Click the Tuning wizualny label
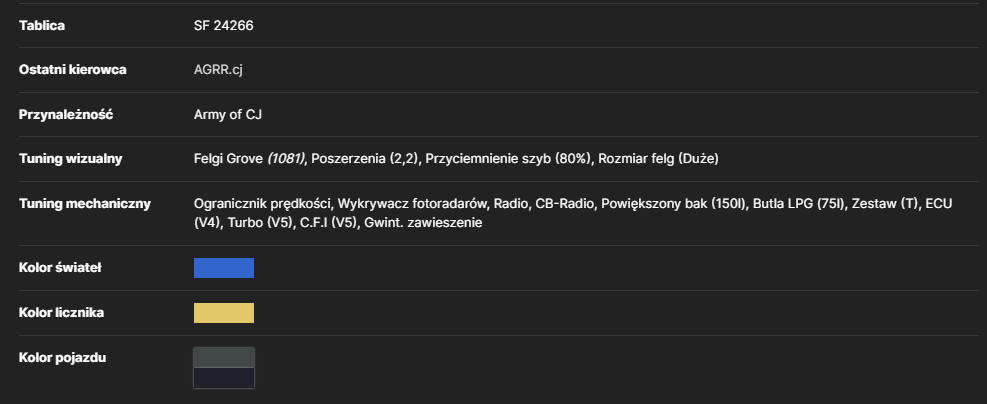987x404 pixels. pyautogui.click(x=70, y=159)
